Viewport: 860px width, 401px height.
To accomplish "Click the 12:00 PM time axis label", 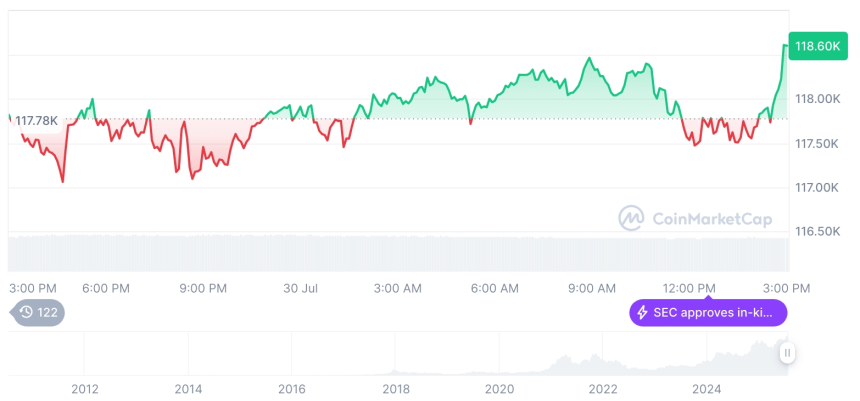I will tap(690, 288).
